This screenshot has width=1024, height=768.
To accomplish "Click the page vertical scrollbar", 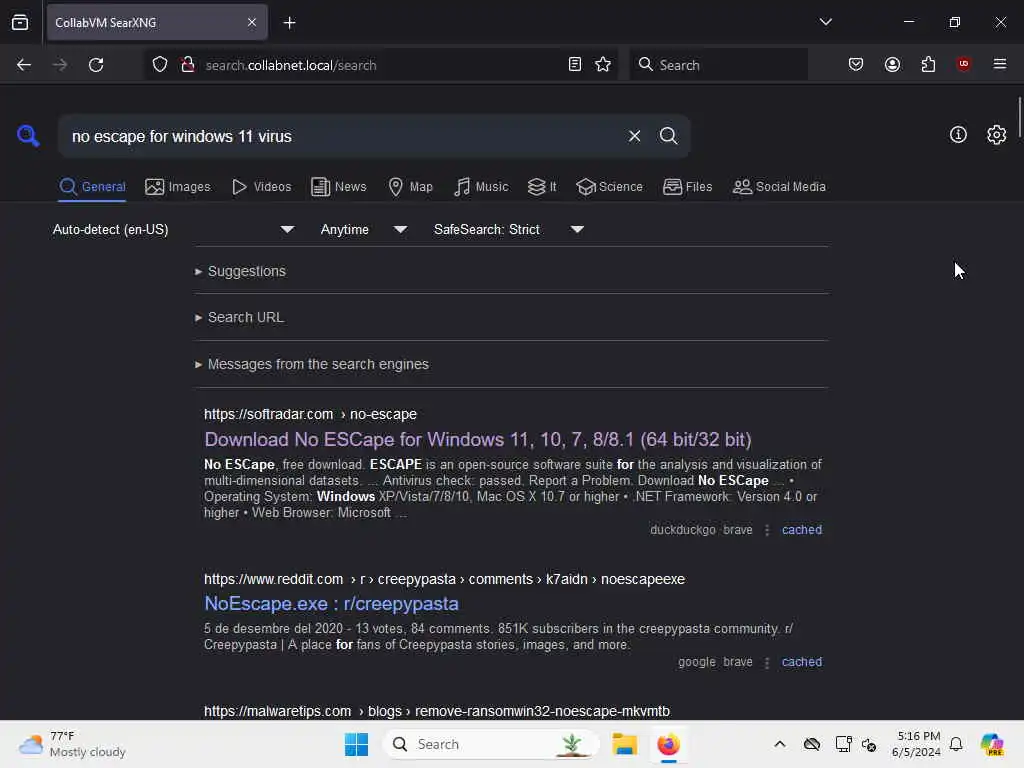I will (1019, 118).
